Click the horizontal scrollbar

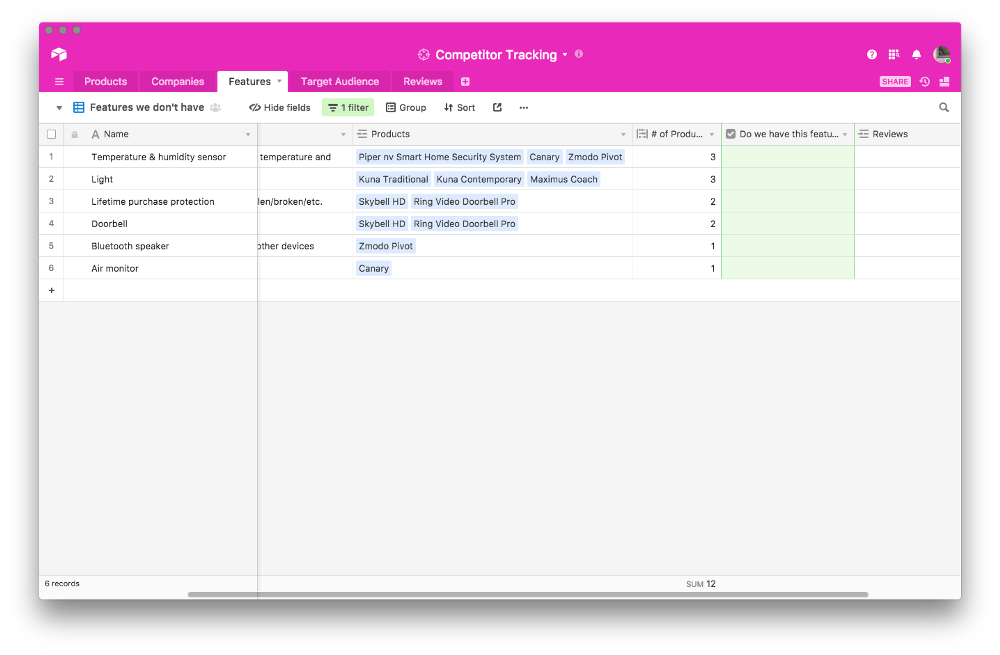coord(528,594)
